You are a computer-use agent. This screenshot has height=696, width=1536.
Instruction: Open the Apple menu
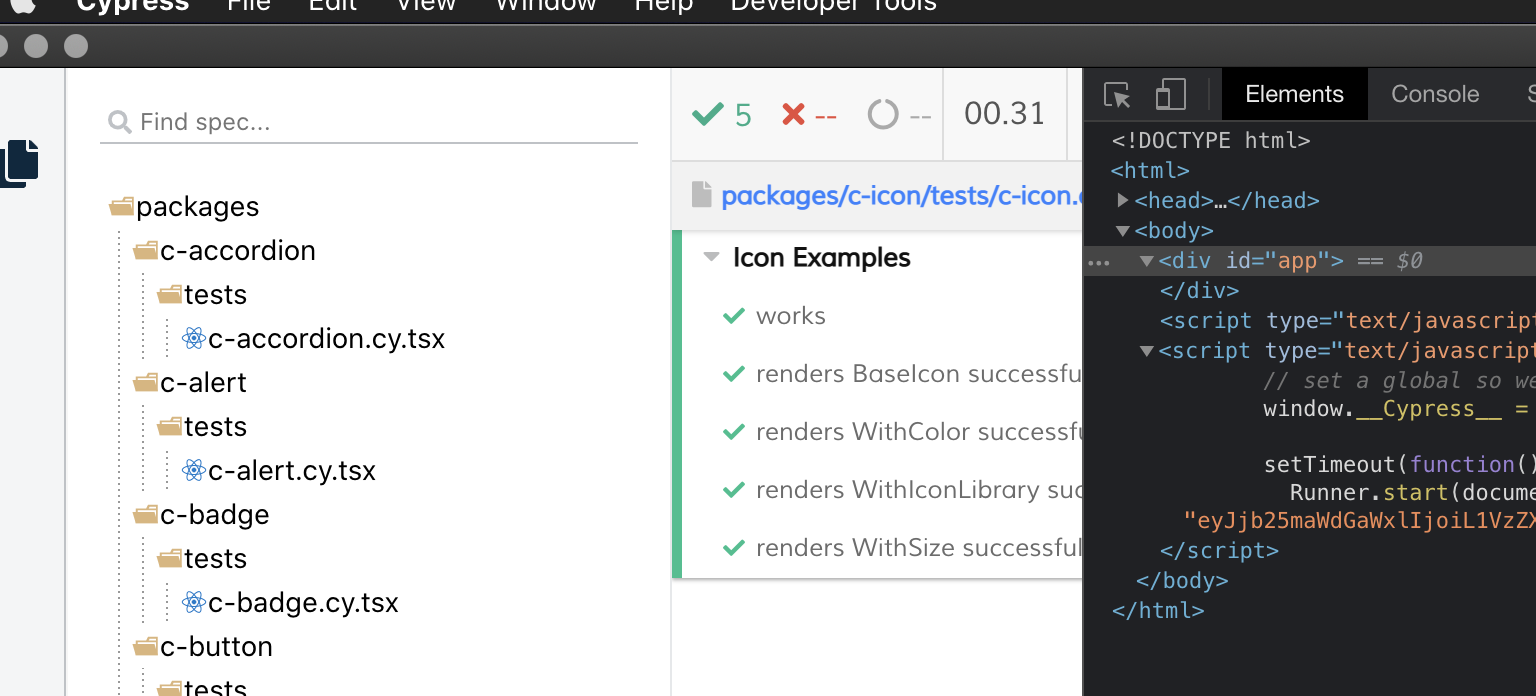tap(22, 5)
